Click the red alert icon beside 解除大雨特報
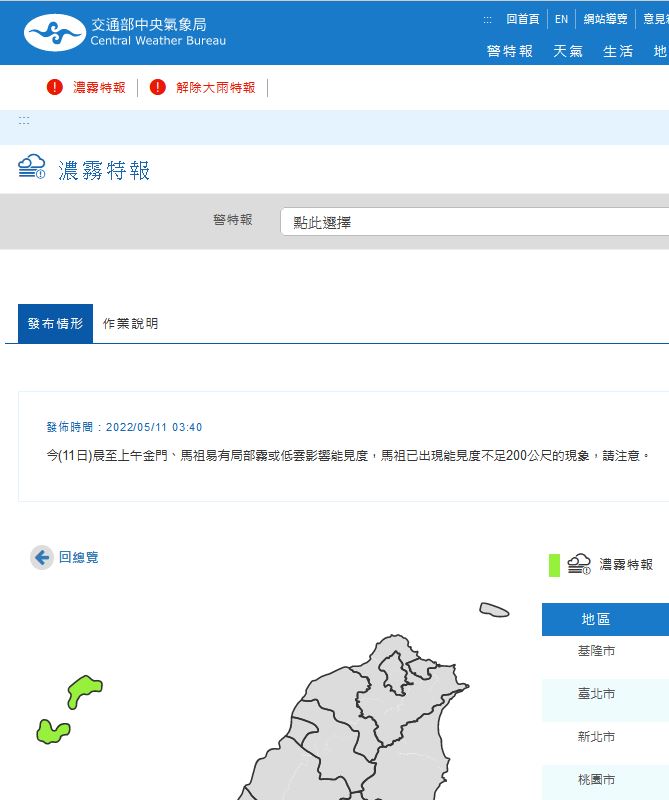This screenshot has height=800, width=669. coord(158,87)
